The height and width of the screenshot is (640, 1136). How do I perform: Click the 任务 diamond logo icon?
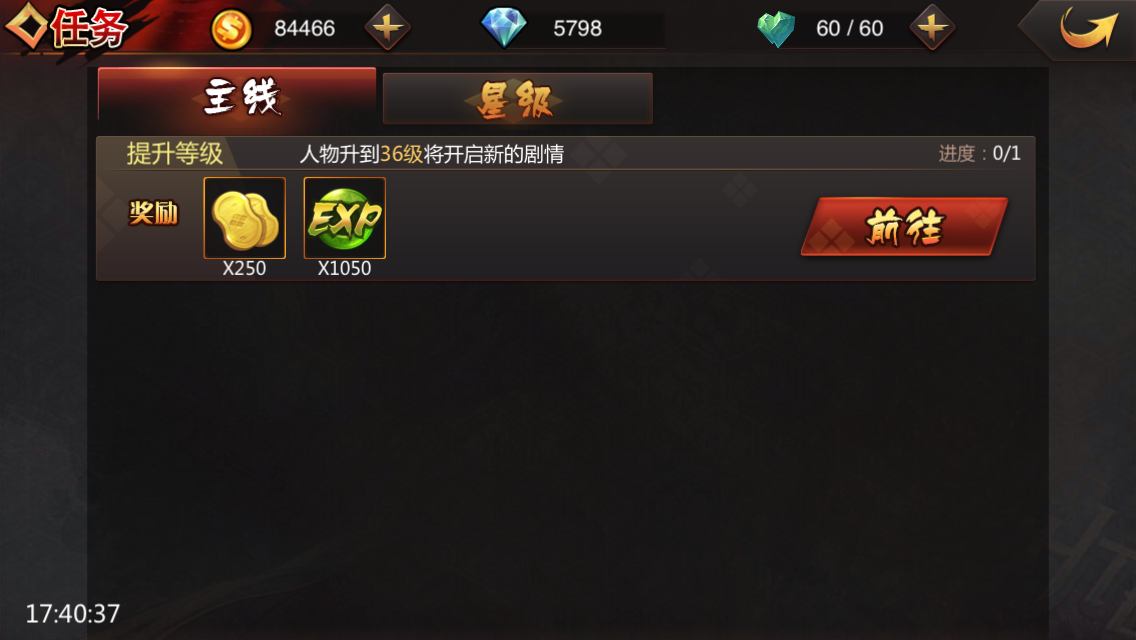pyautogui.click(x=27, y=26)
